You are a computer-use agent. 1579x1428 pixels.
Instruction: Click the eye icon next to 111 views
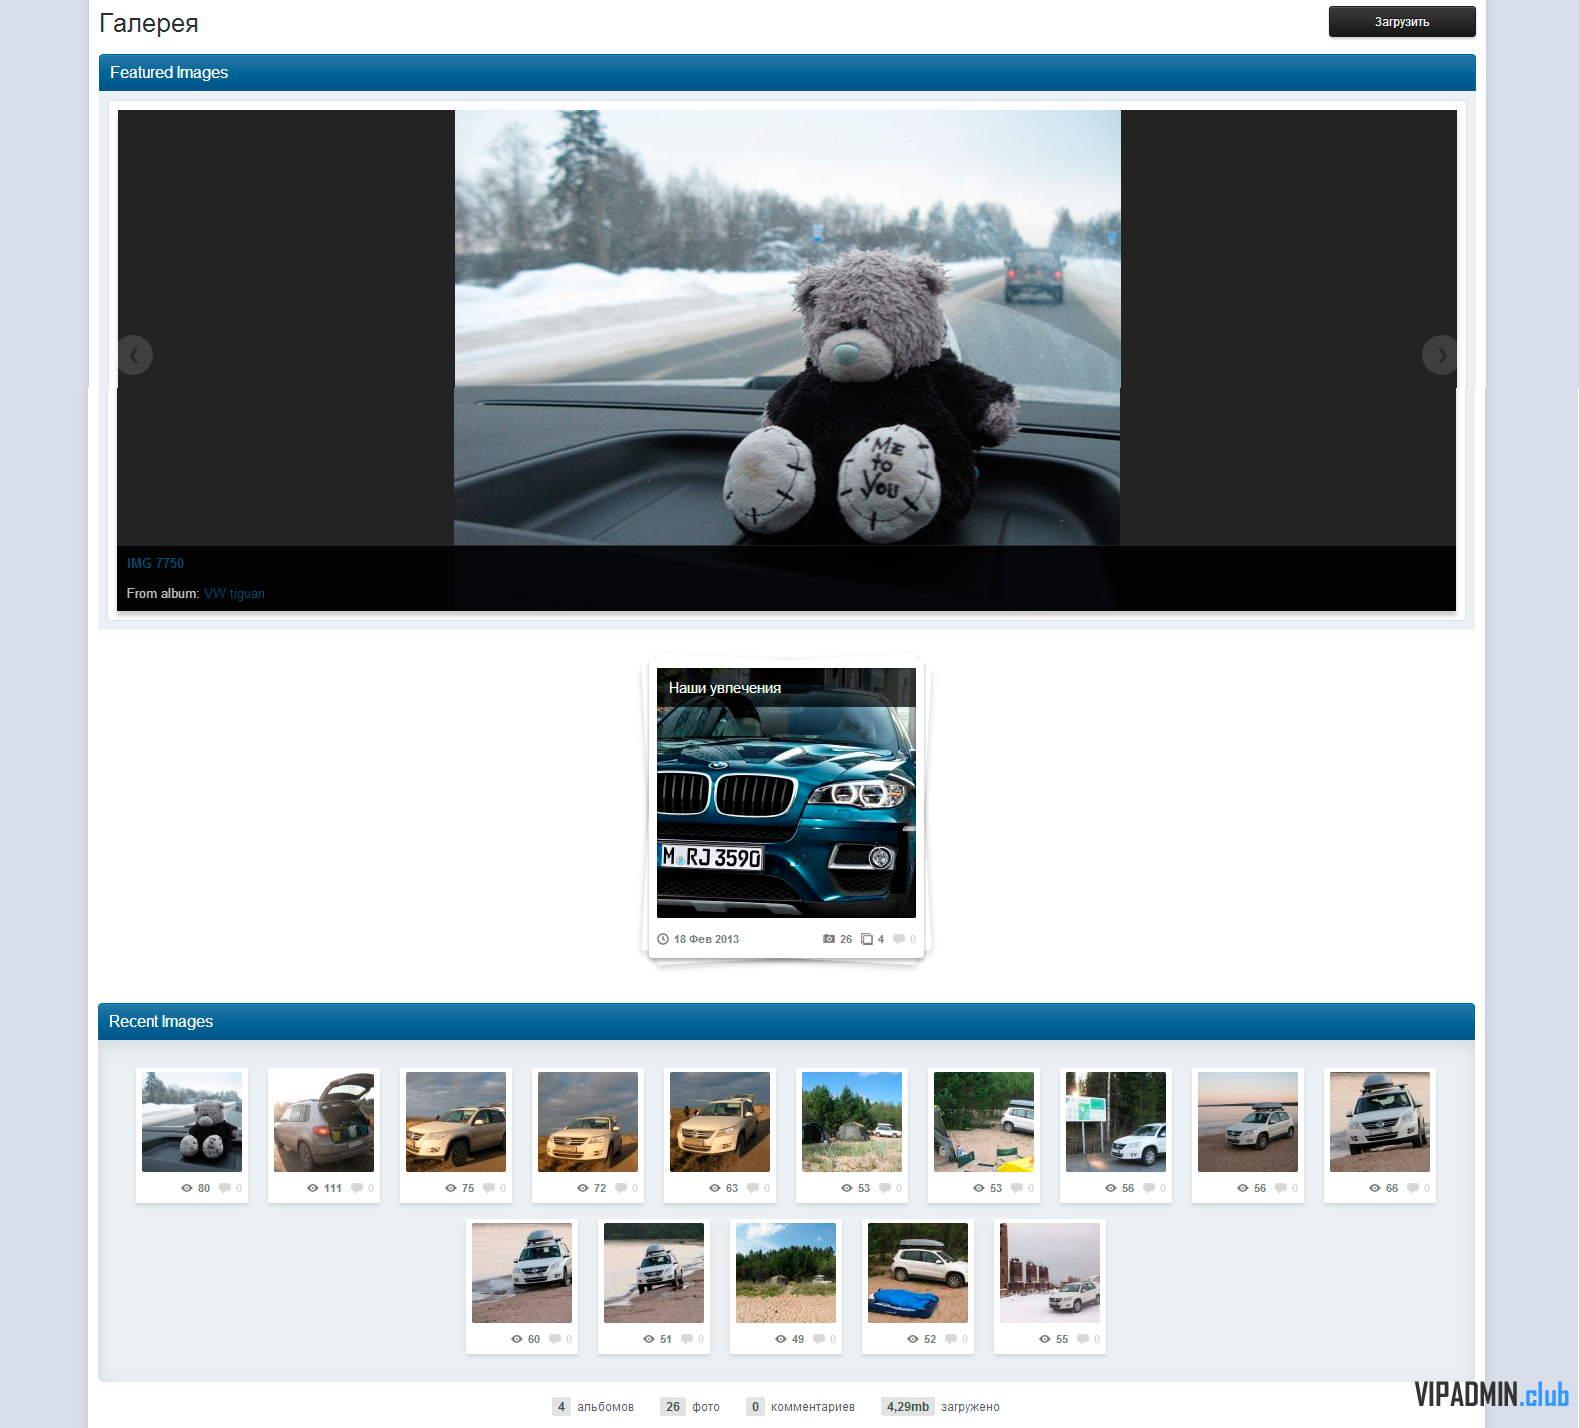[312, 1188]
